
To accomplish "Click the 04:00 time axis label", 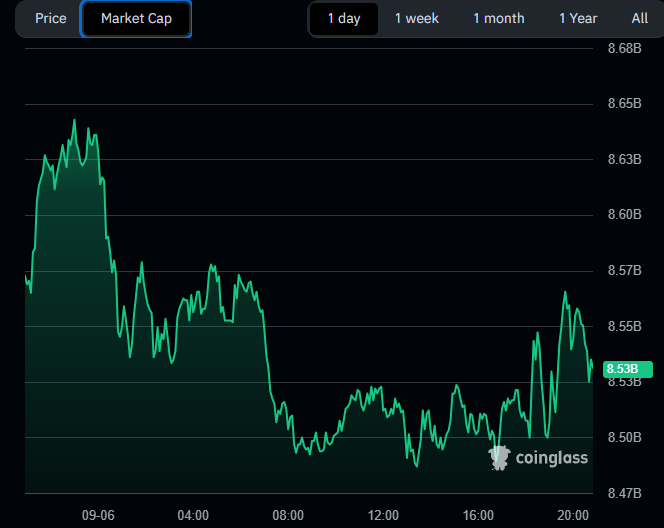I will pos(193,515).
